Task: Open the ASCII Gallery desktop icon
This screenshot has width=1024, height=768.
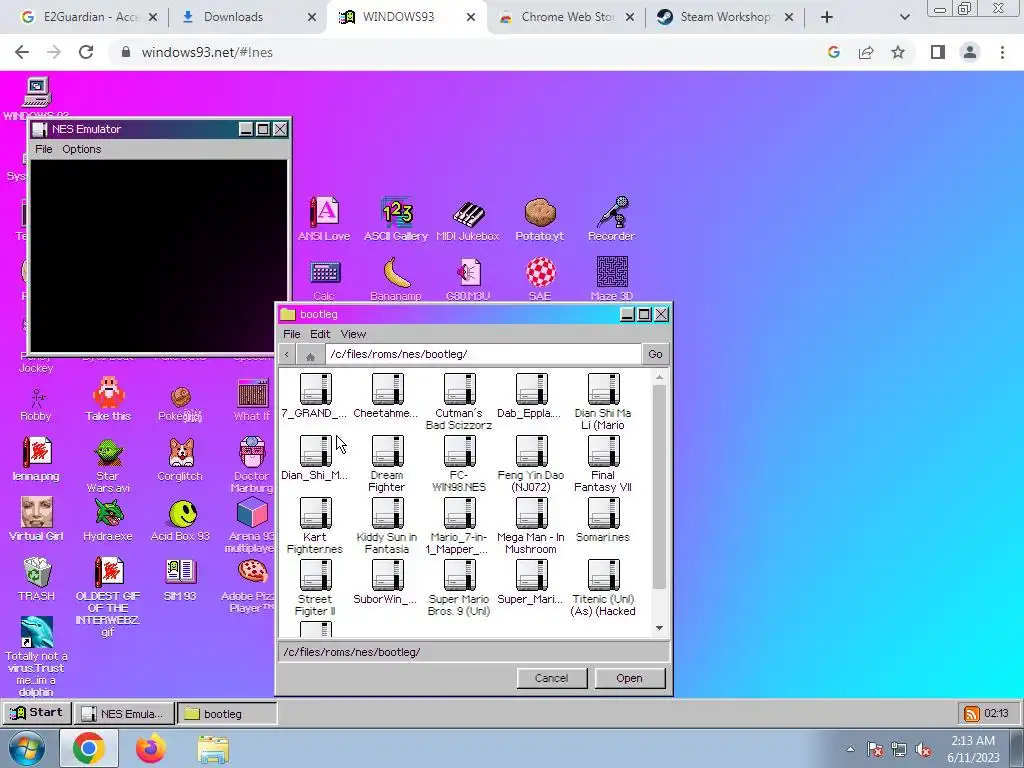Action: pyautogui.click(x=396, y=219)
